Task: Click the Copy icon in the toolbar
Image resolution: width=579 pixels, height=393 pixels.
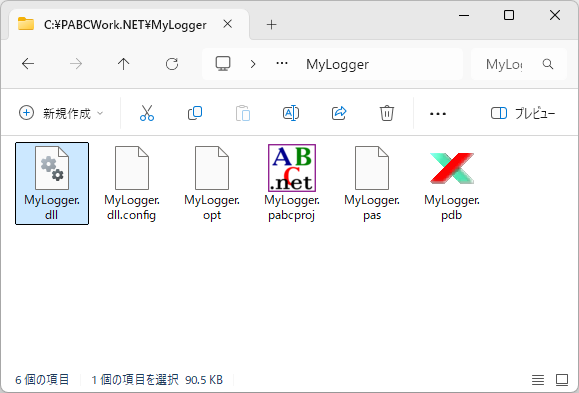Action: pyautogui.click(x=195, y=113)
